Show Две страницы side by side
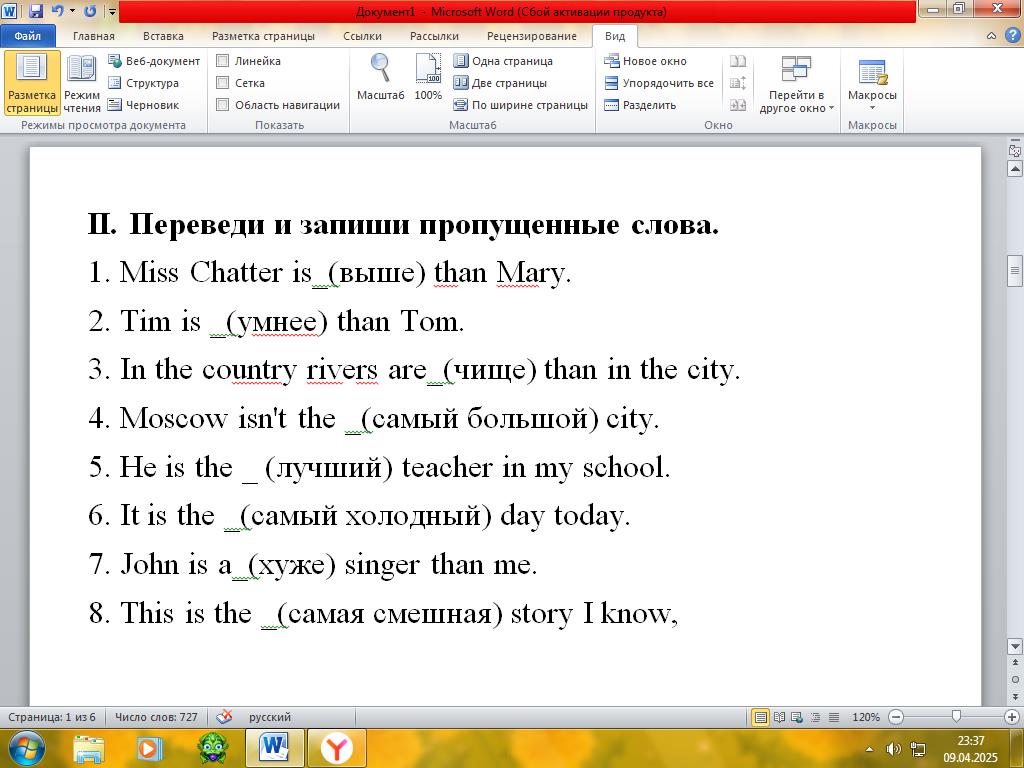1024x768 pixels. 500,83
